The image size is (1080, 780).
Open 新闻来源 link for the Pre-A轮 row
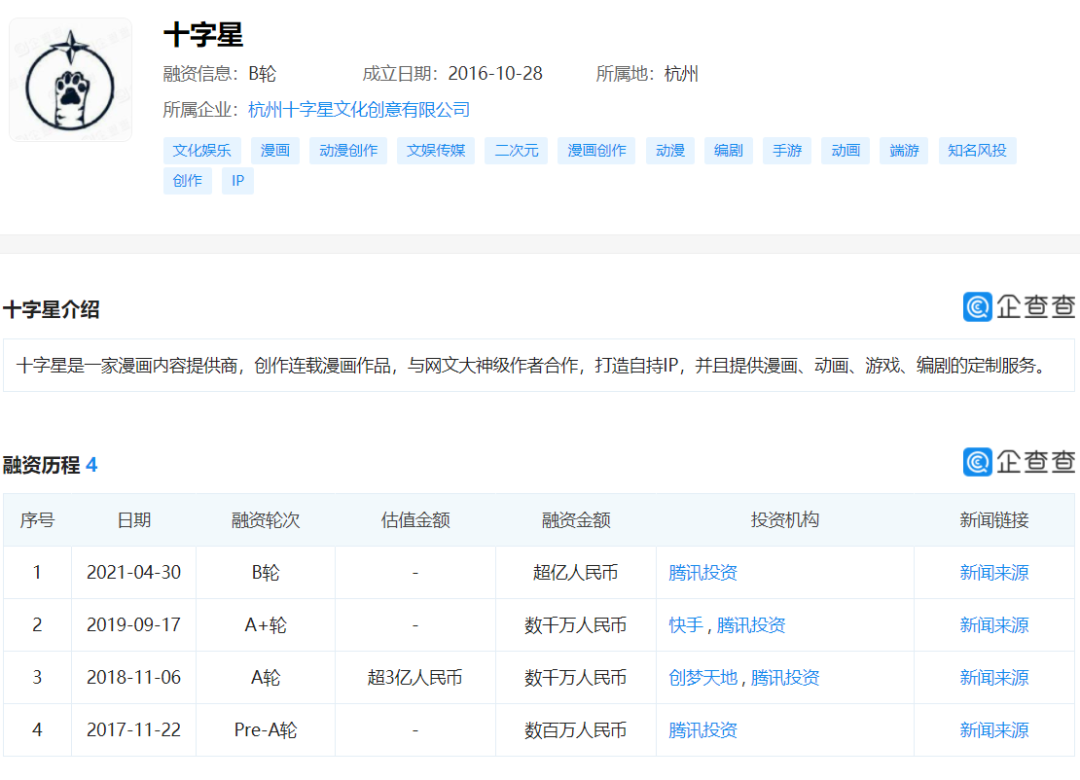tap(994, 730)
